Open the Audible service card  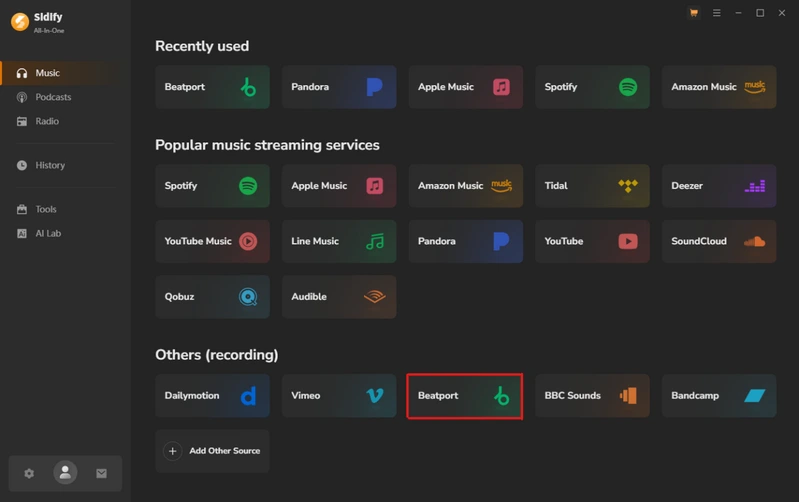tap(339, 297)
